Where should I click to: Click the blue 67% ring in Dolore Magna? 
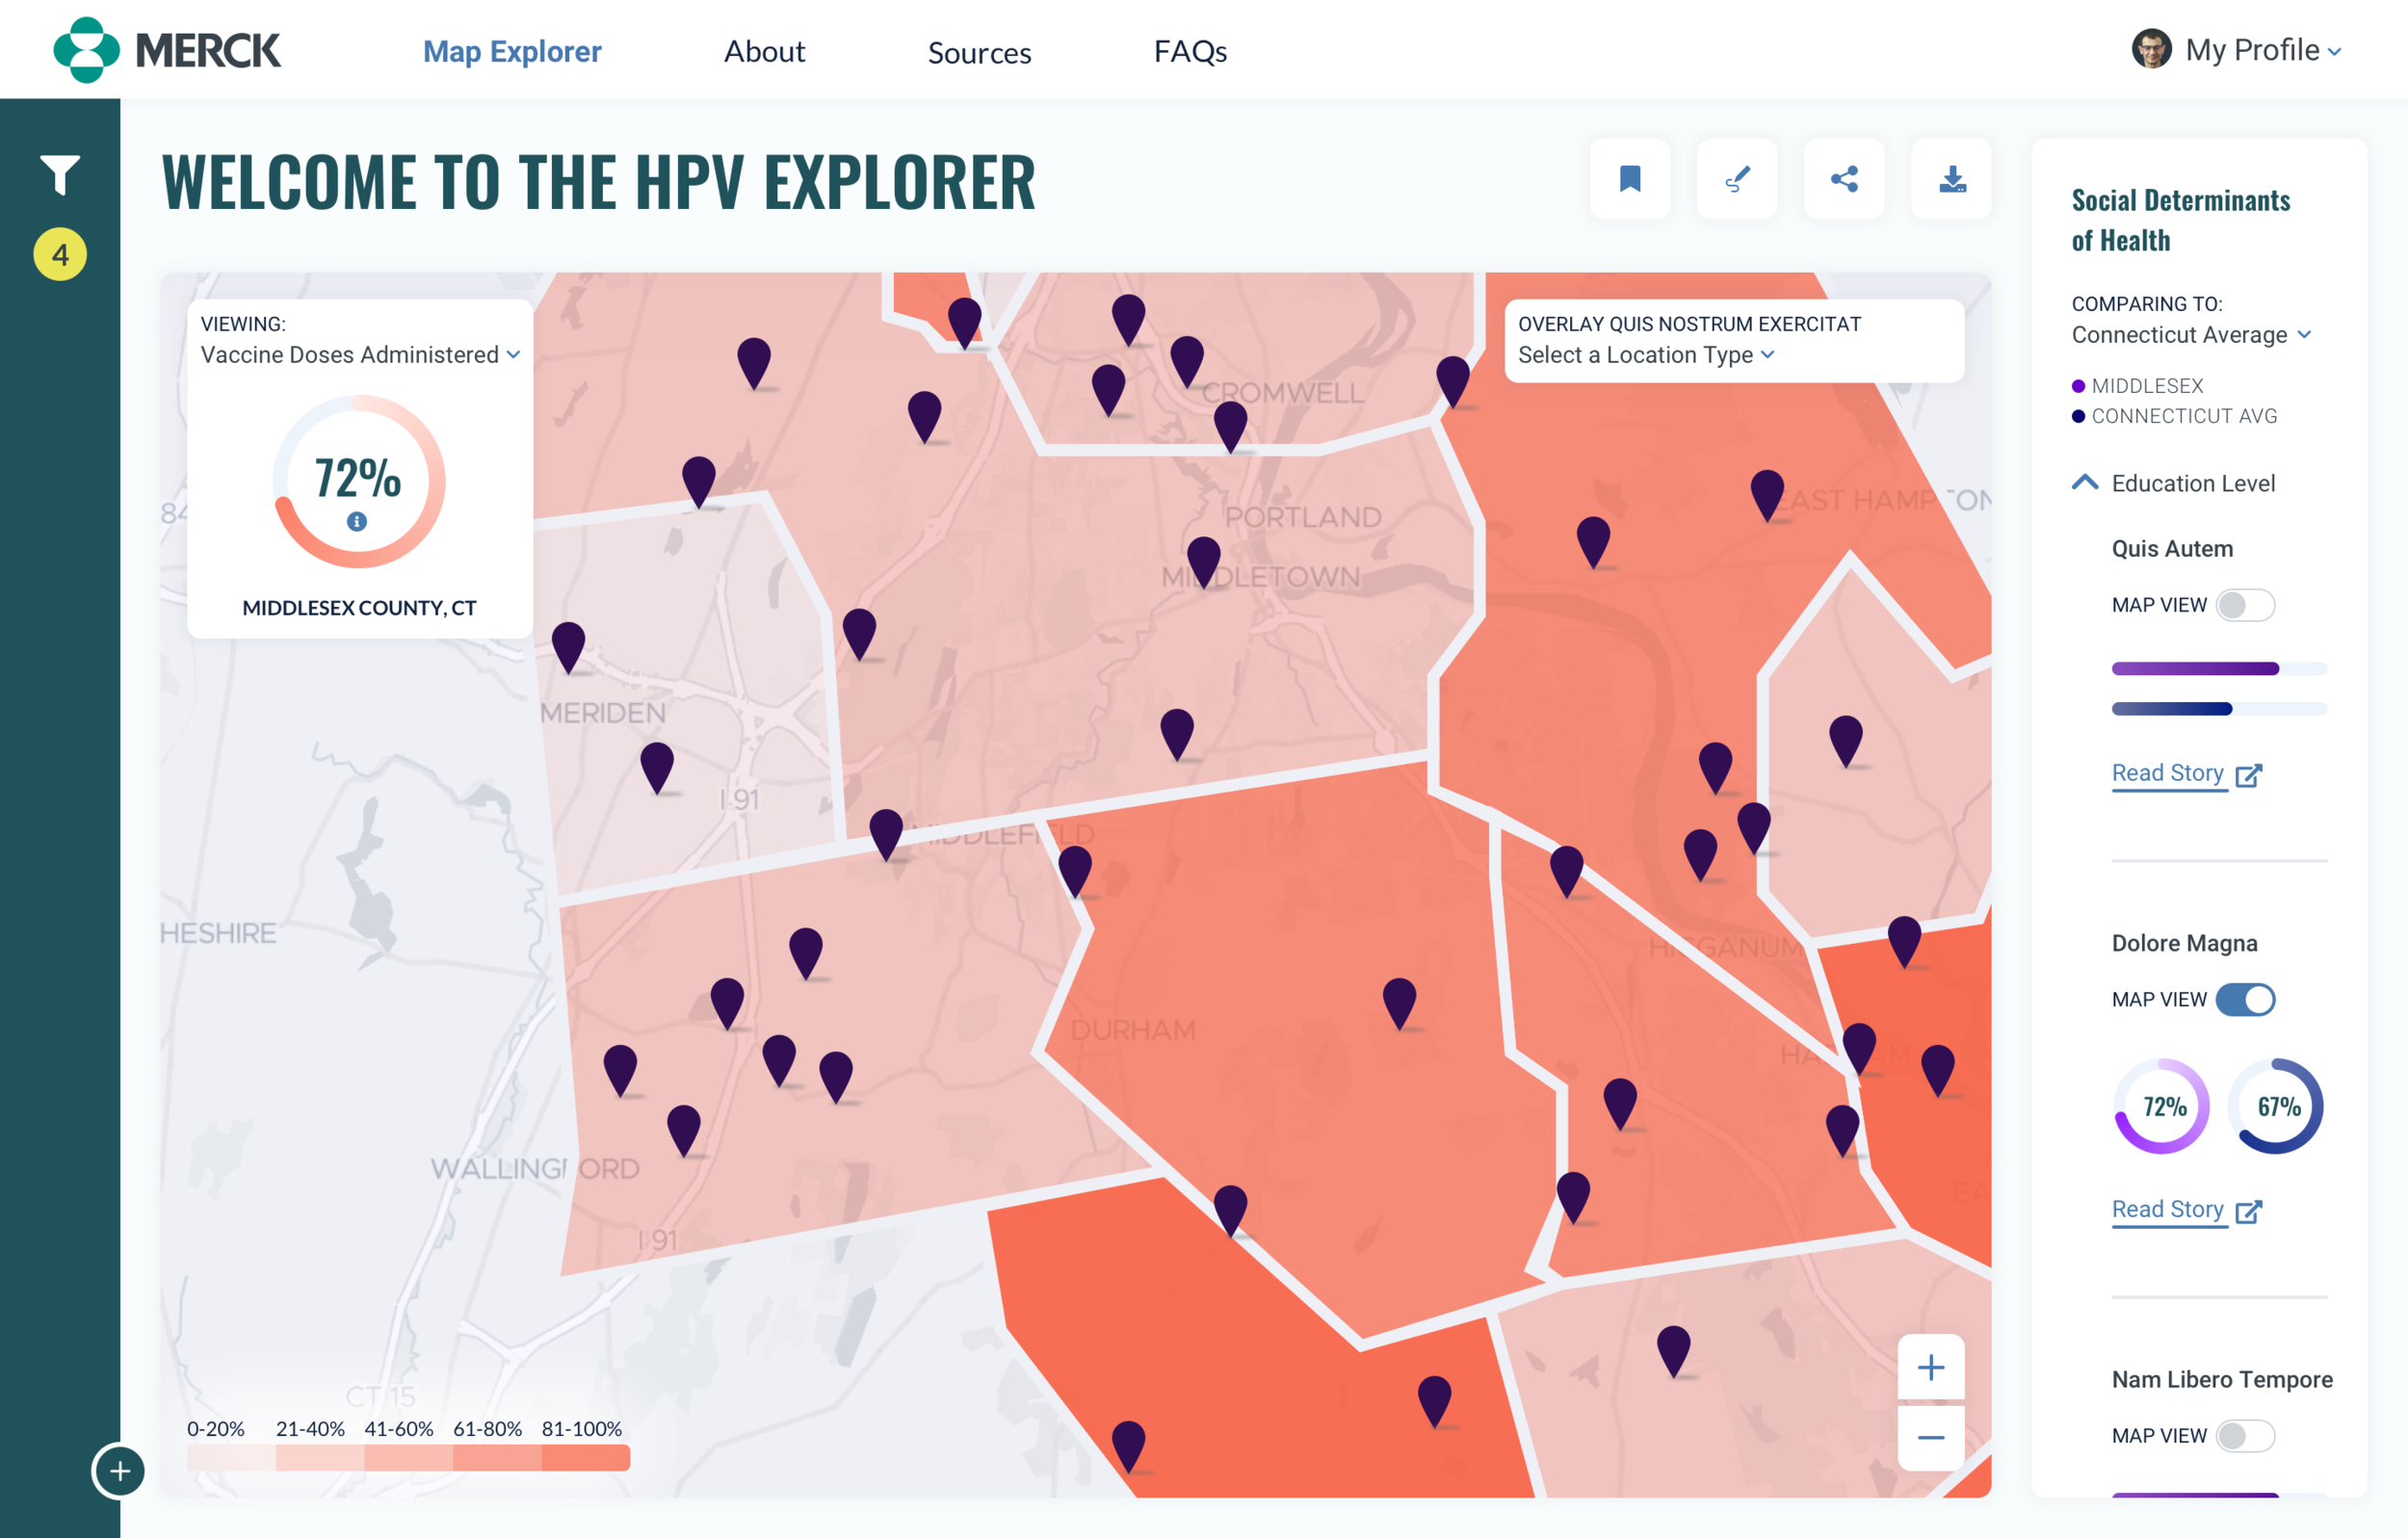[x=2276, y=1106]
